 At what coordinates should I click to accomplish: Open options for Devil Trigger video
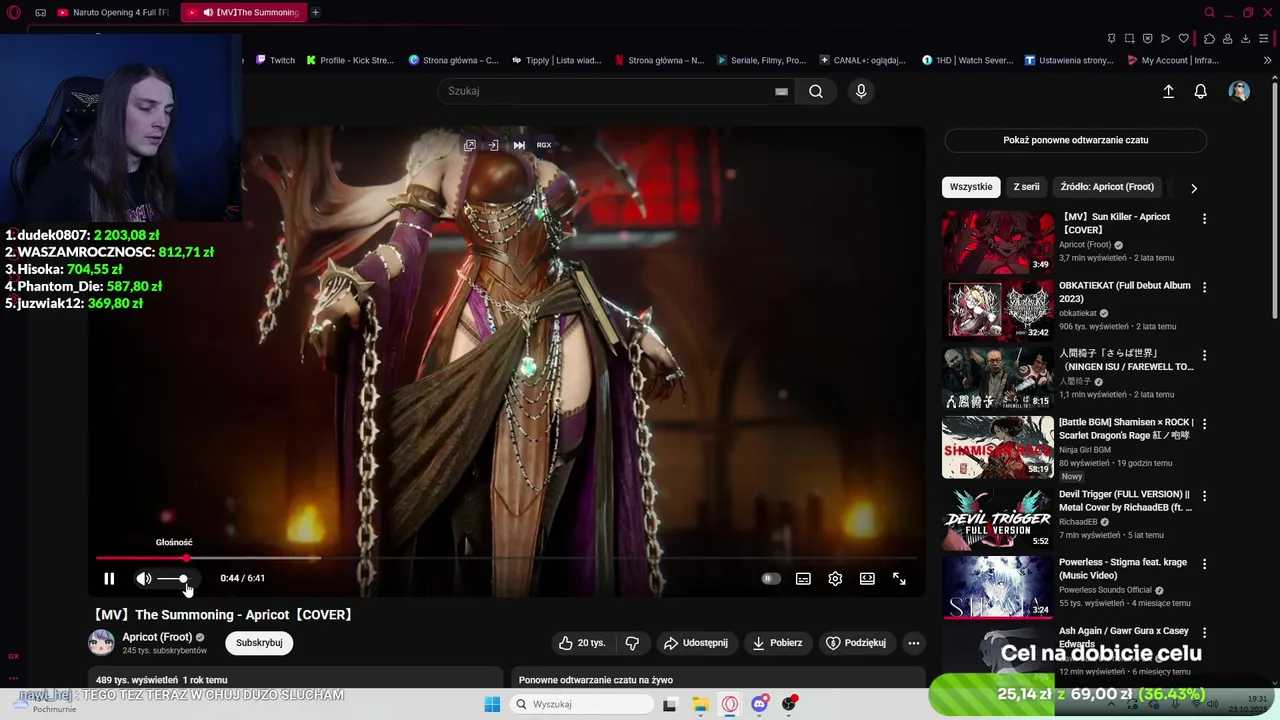[x=1204, y=496]
